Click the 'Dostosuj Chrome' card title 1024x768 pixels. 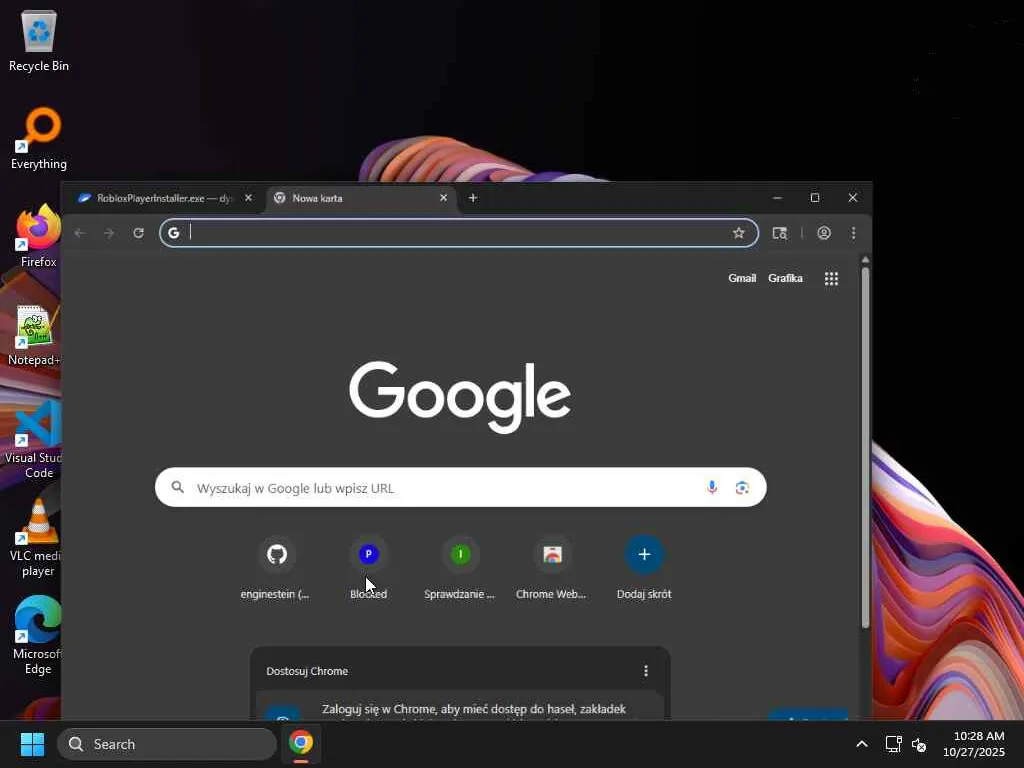coord(307,671)
